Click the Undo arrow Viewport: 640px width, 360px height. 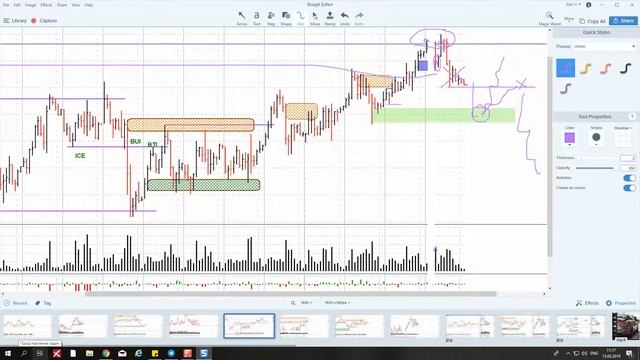(344, 18)
